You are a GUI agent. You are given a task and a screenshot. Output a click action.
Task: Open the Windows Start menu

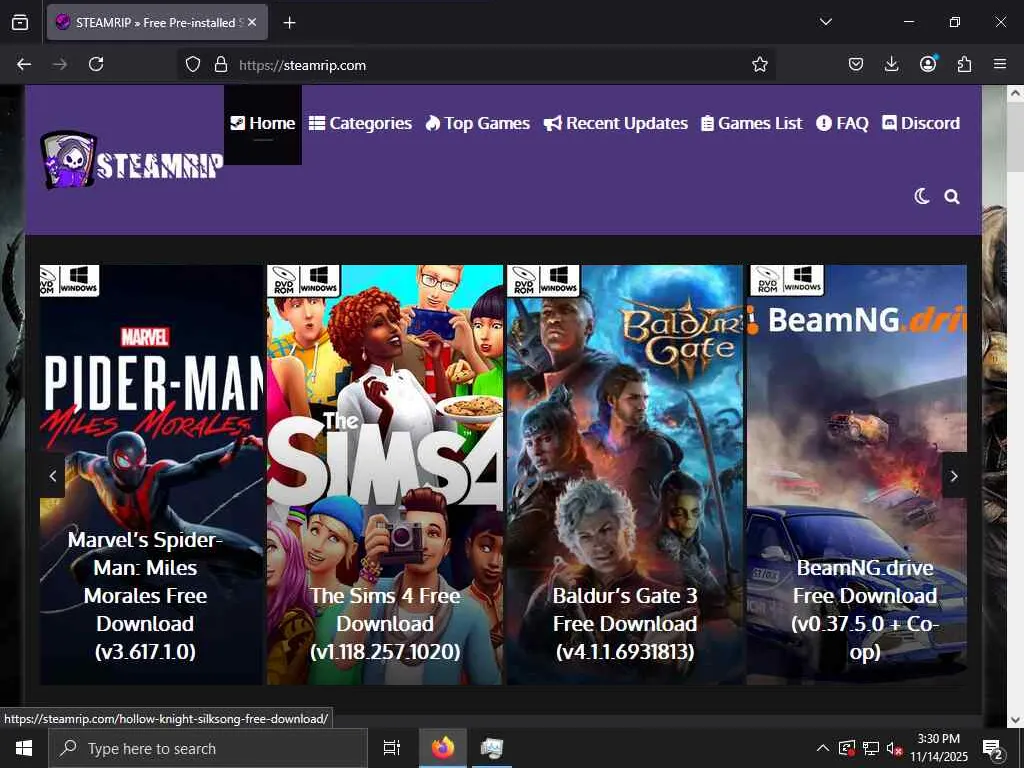point(24,748)
